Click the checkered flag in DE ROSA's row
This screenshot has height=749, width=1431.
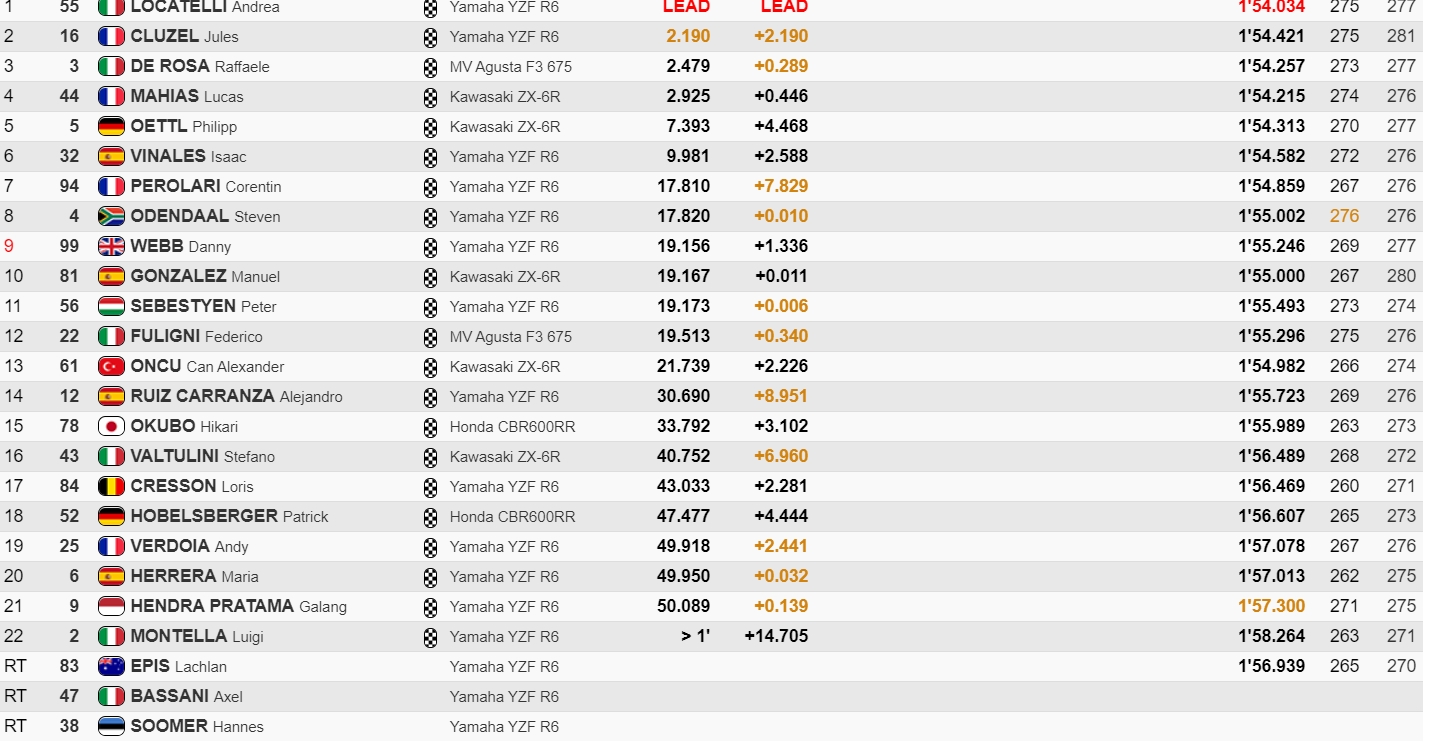point(430,67)
